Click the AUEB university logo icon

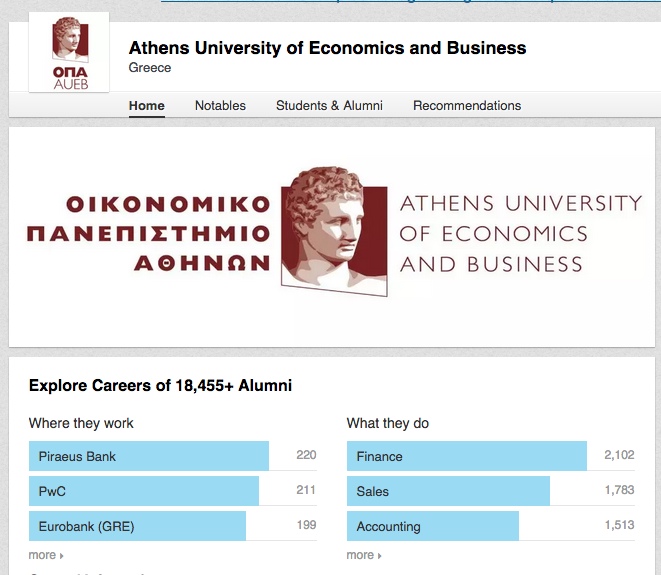click(69, 52)
